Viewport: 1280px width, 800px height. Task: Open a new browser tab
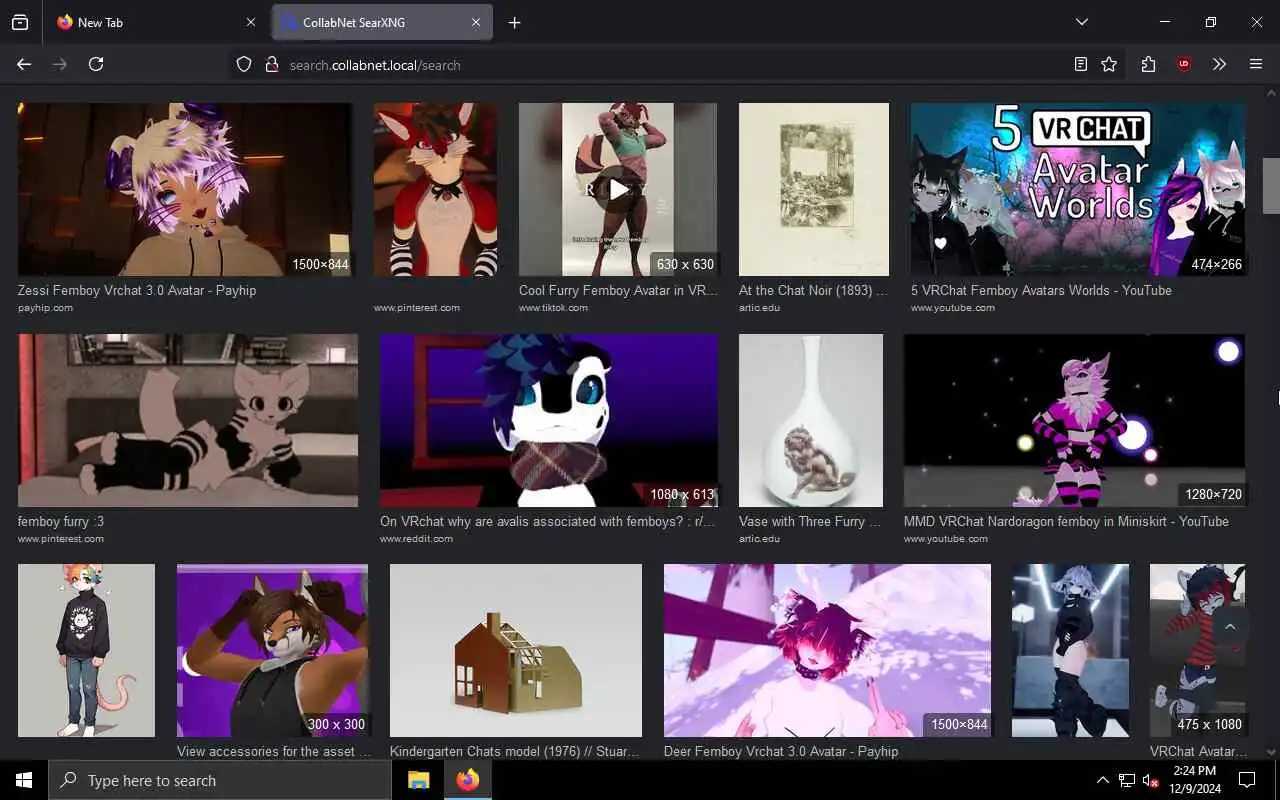[x=514, y=22]
